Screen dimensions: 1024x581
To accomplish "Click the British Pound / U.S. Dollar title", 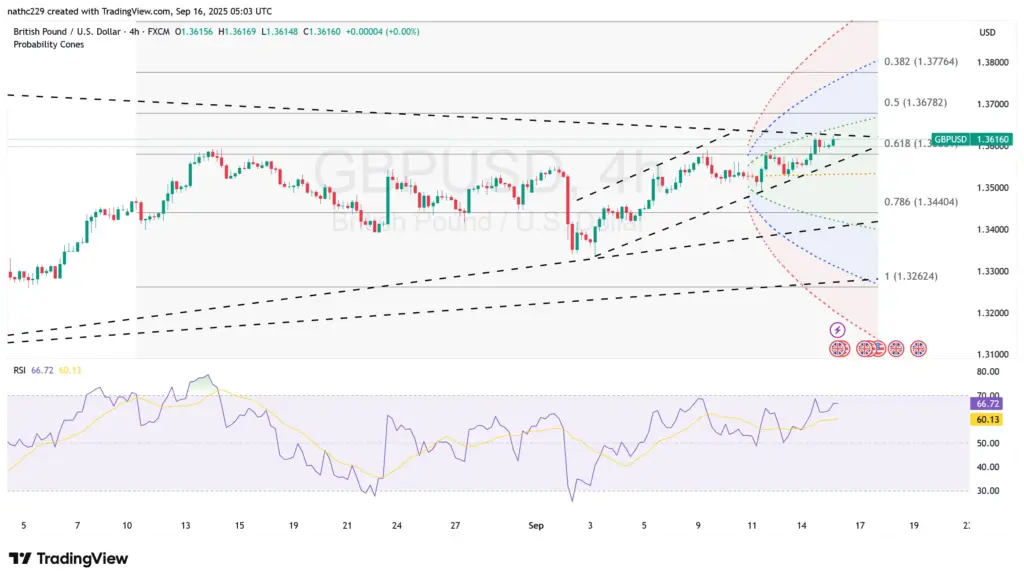I will point(68,32).
